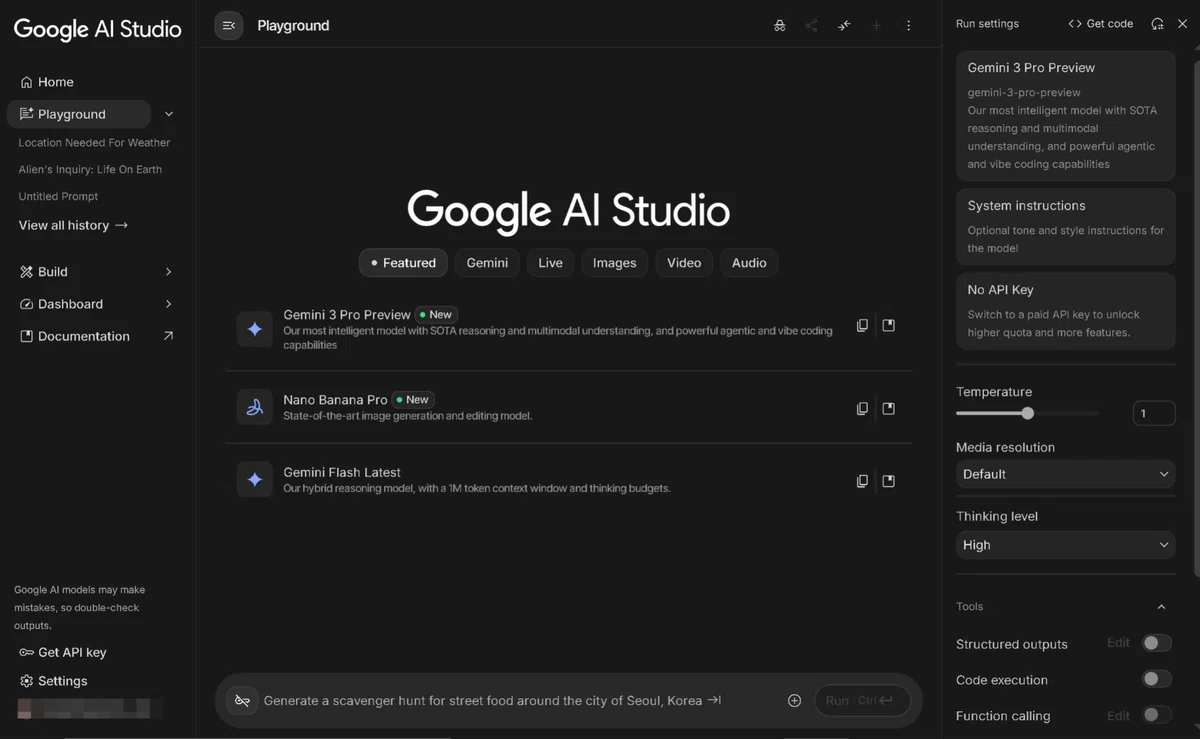The image size is (1200, 739).
Task: Enable Code execution toggle
Action: tap(1157, 679)
